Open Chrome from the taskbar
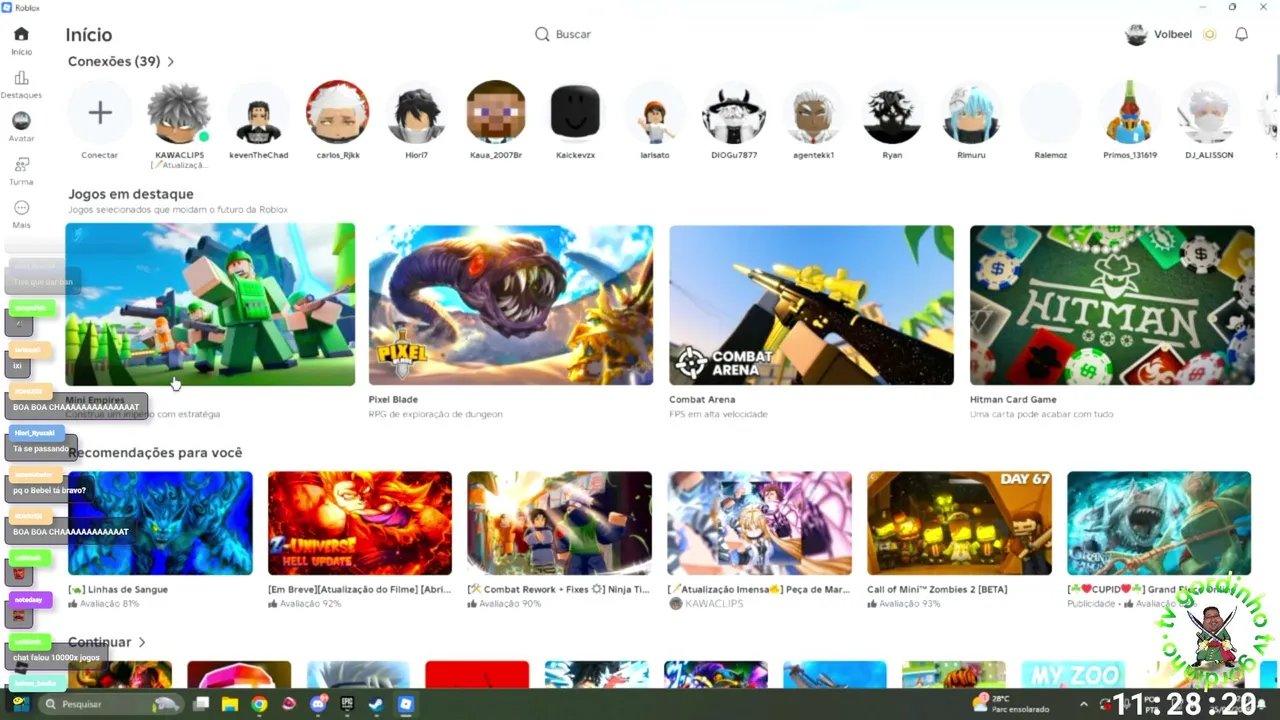Image resolution: width=1280 pixels, height=720 pixels. click(x=259, y=704)
